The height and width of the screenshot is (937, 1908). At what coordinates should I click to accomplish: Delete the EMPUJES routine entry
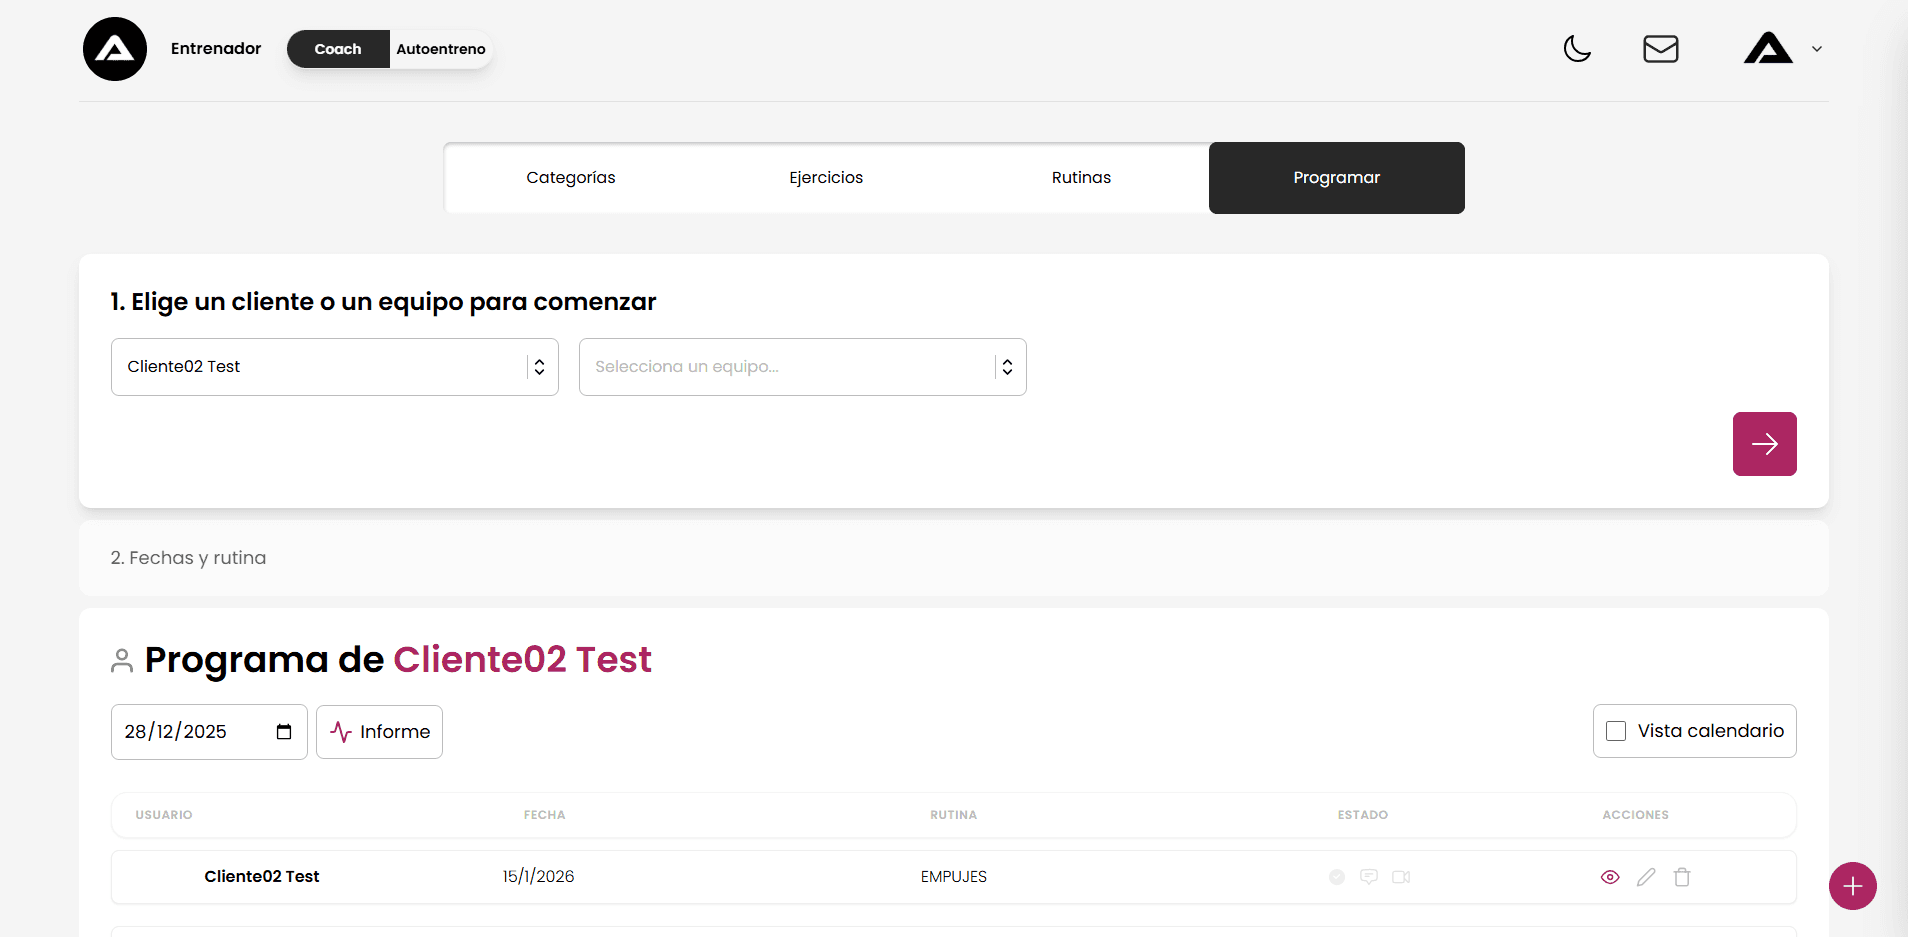[1682, 877]
